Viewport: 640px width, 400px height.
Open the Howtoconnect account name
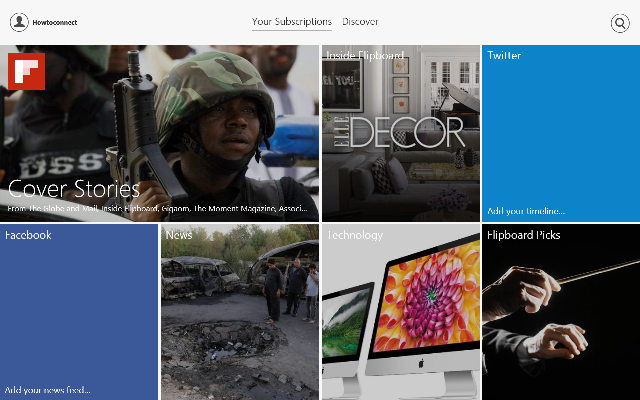click(55, 22)
